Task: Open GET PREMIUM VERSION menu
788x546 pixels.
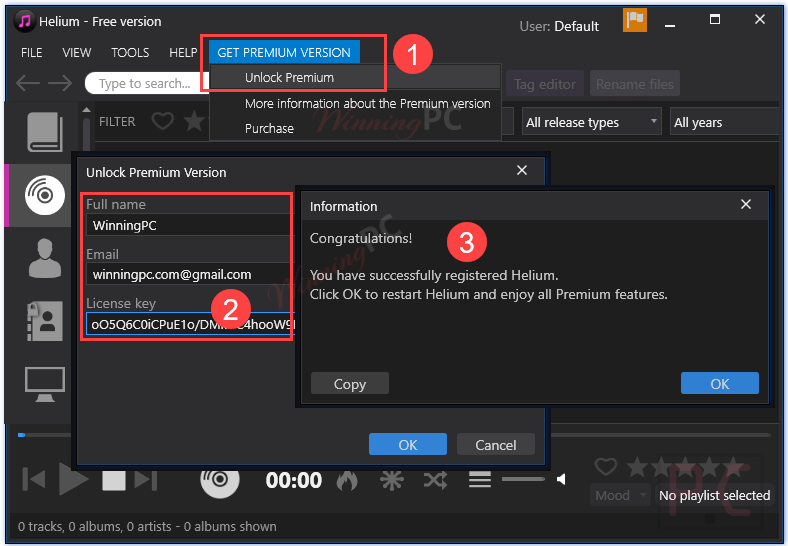Action: point(284,52)
